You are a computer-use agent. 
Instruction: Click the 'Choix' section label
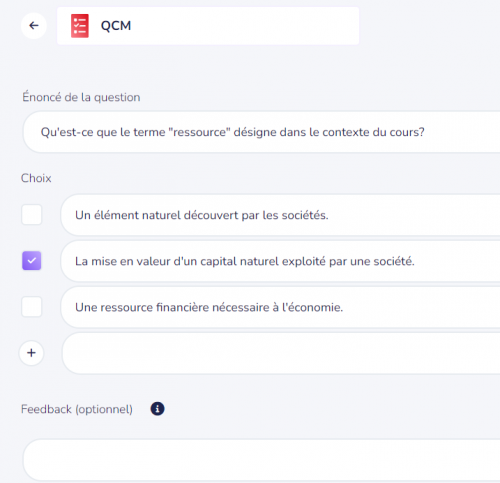pos(36,178)
